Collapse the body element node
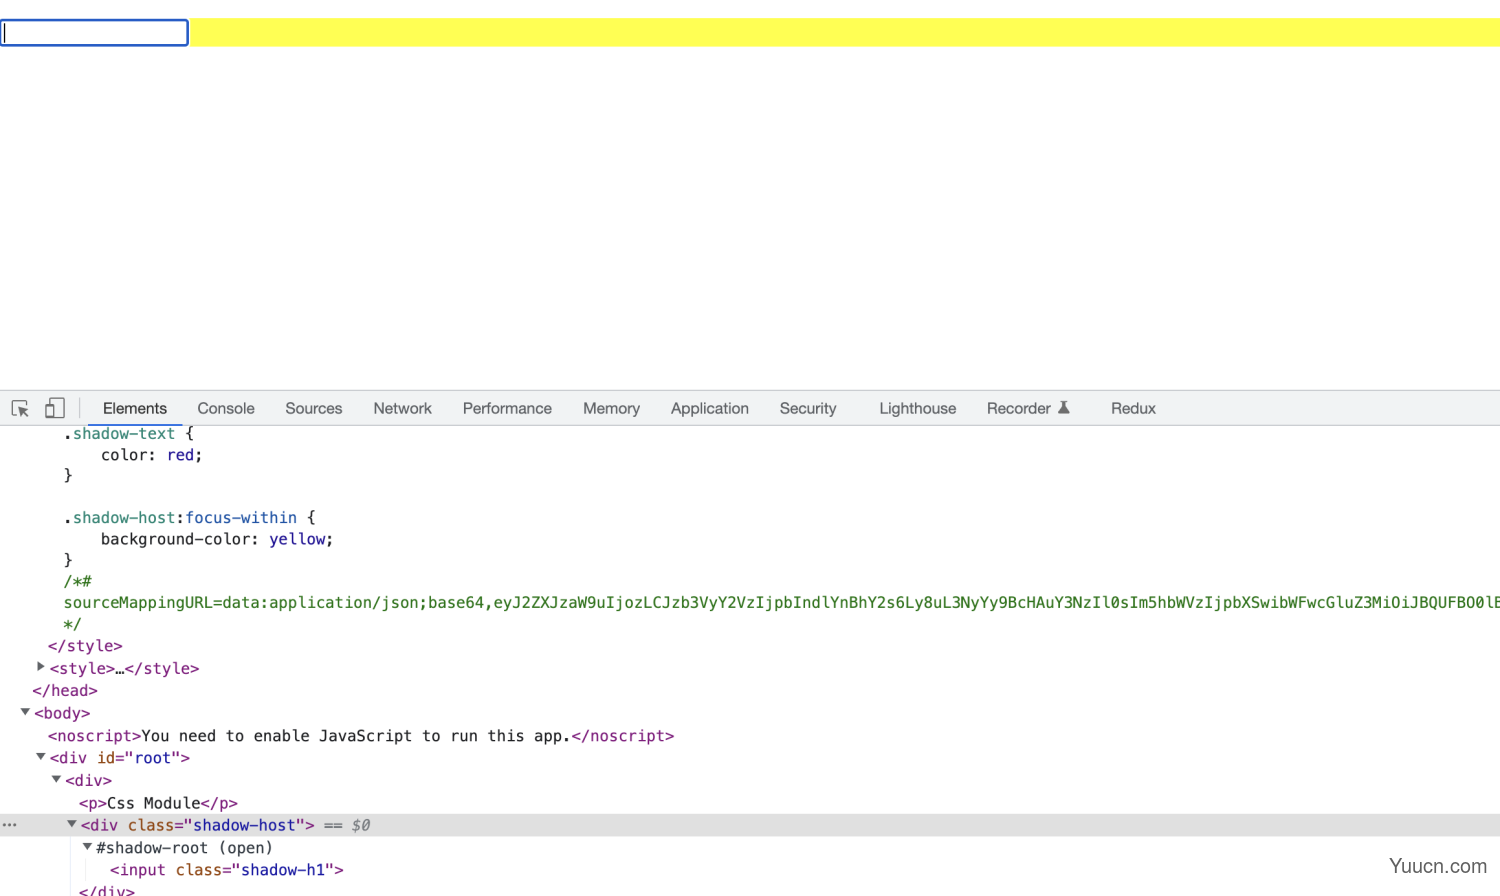Image resolution: width=1500 pixels, height=896 pixels. (x=25, y=712)
